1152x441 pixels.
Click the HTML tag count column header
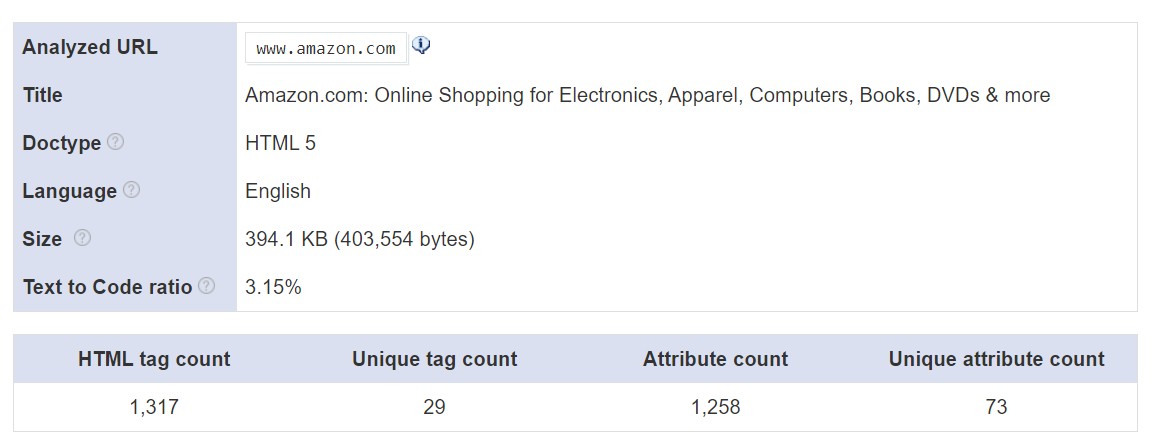pos(154,359)
